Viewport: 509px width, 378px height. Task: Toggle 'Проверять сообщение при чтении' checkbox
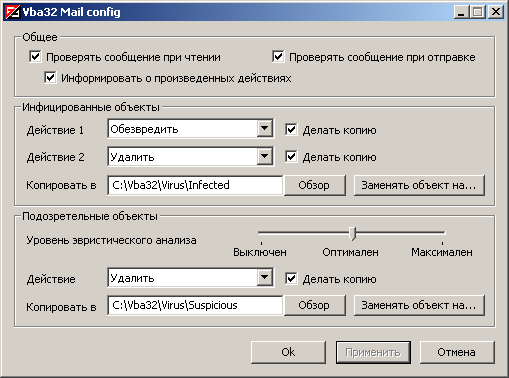coord(35,57)
